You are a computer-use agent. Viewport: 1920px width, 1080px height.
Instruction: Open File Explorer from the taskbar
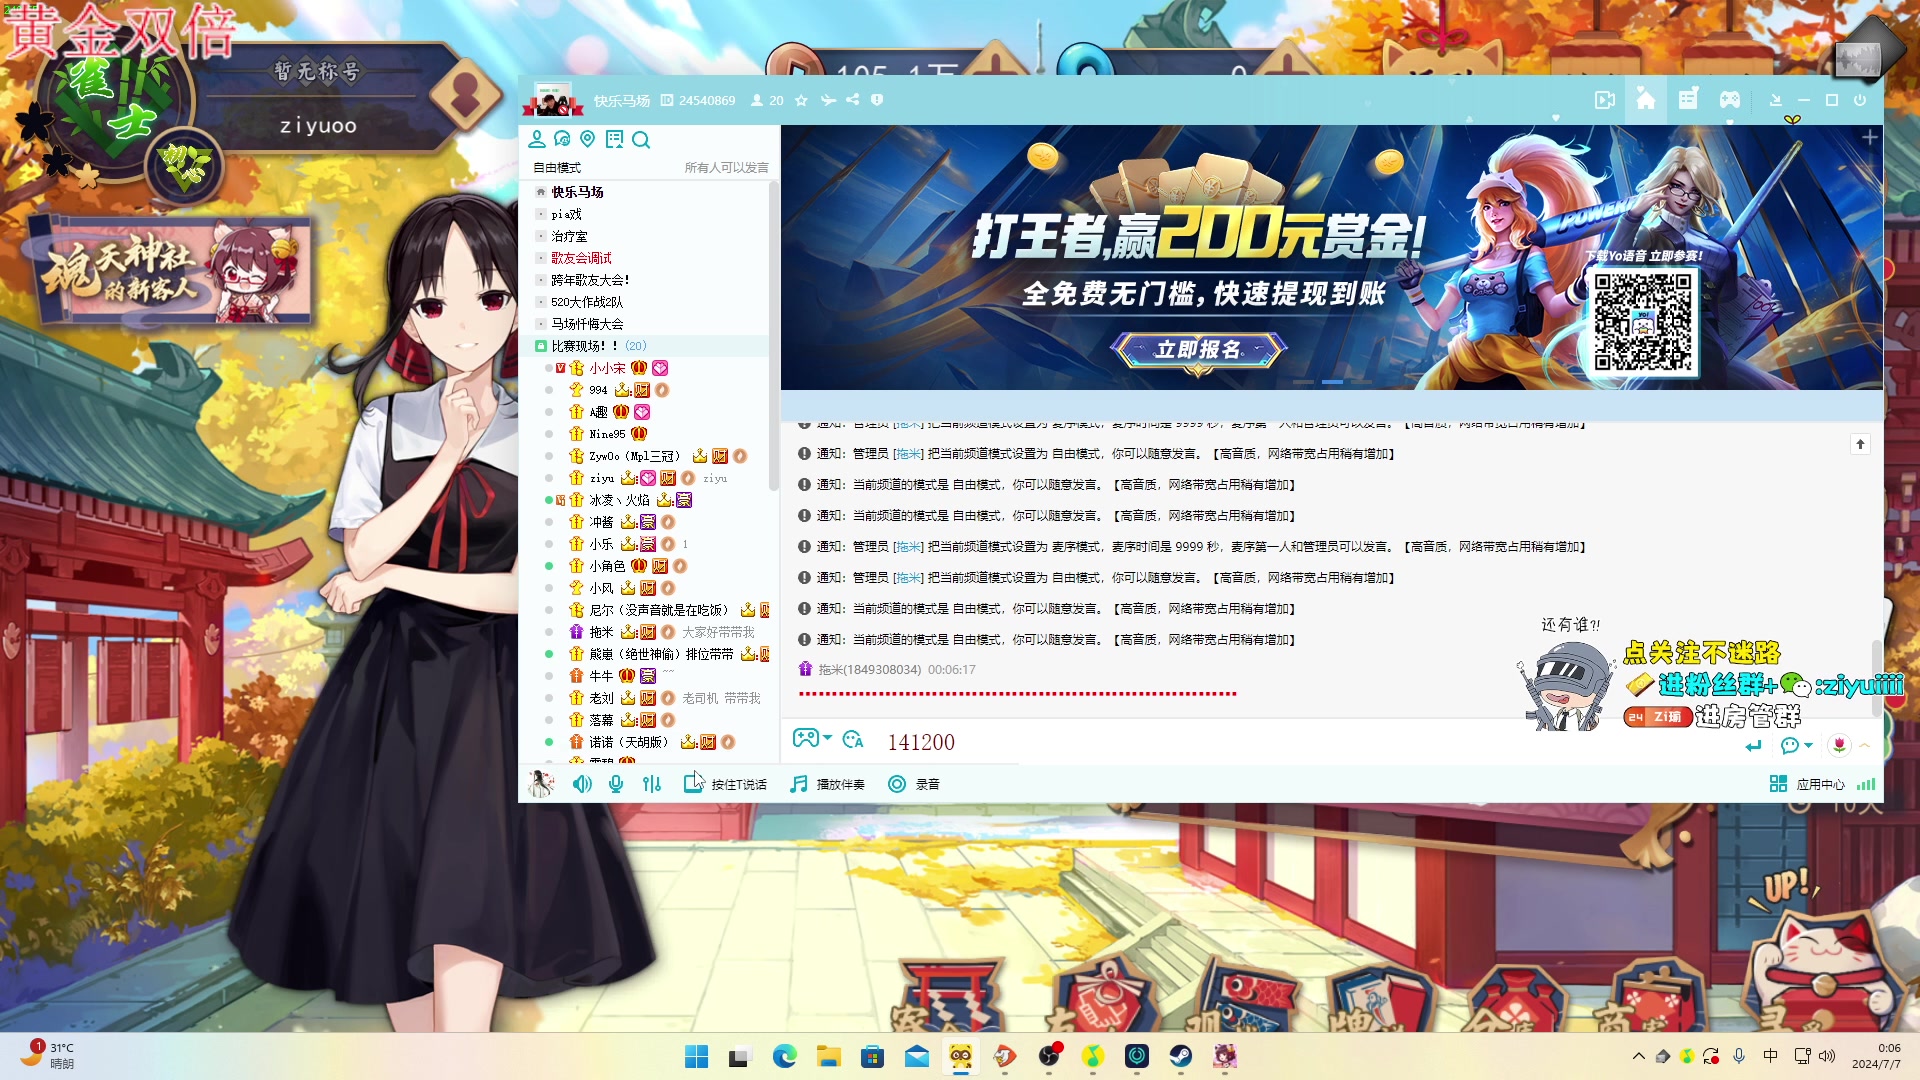pyautogui.click(x=828, y=1056)
